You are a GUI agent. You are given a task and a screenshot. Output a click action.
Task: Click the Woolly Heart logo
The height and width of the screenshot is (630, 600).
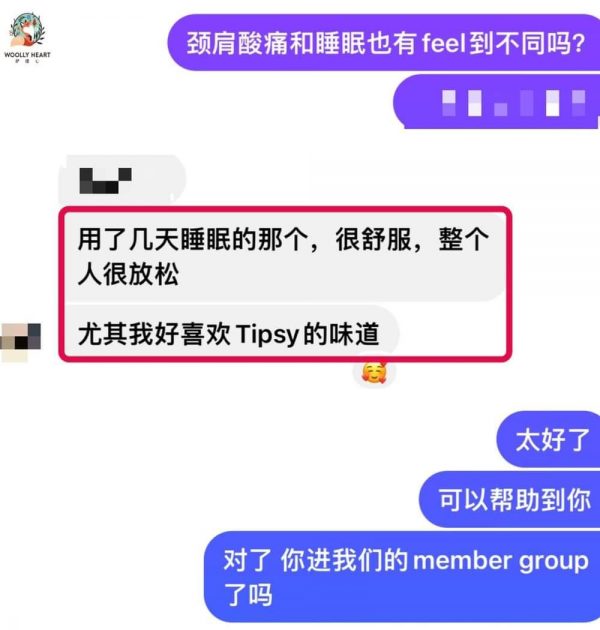pyautogui.click(x=27, y=37)
